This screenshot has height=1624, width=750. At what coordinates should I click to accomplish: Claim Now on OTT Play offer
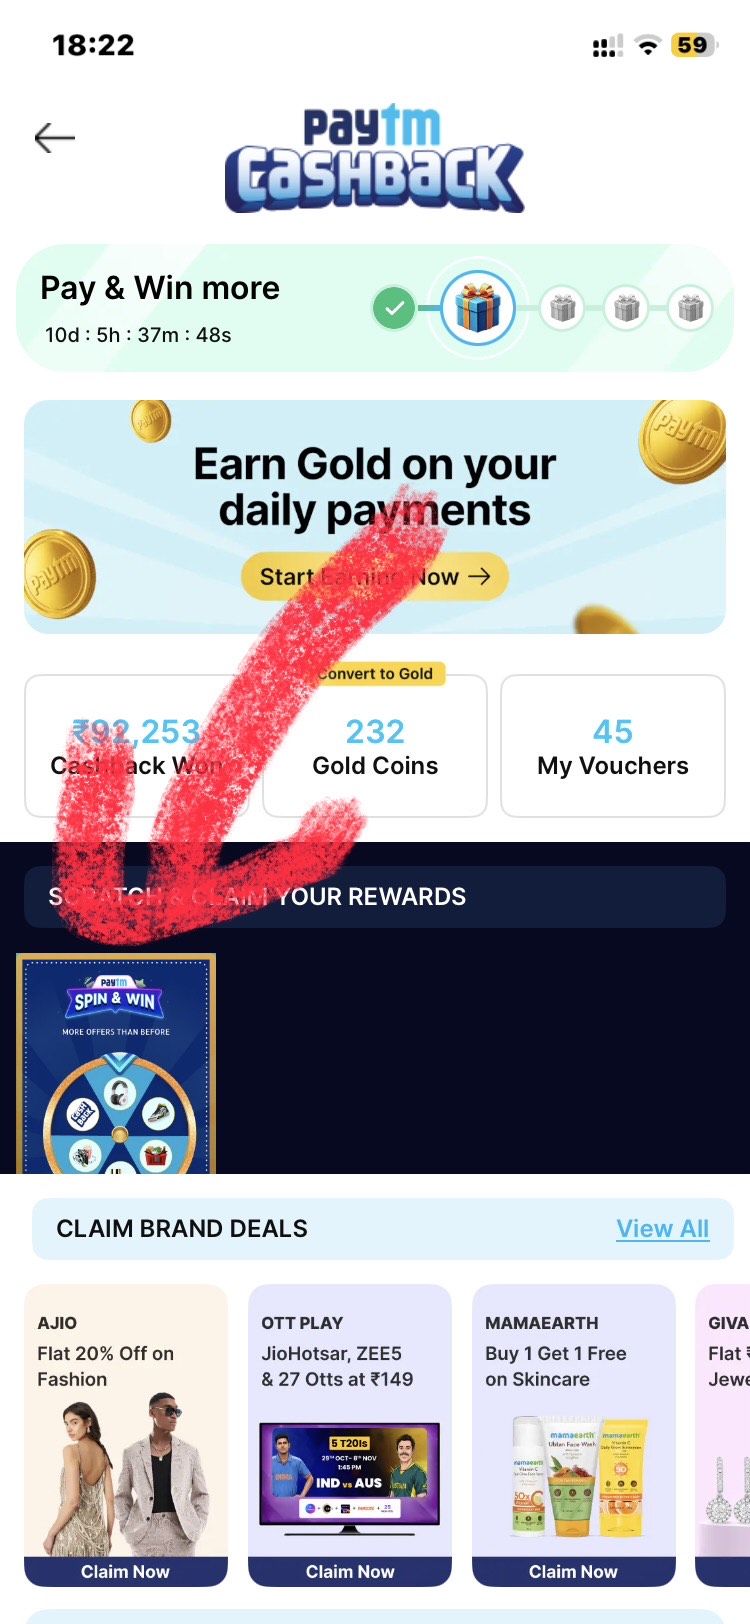point(350,1572)
